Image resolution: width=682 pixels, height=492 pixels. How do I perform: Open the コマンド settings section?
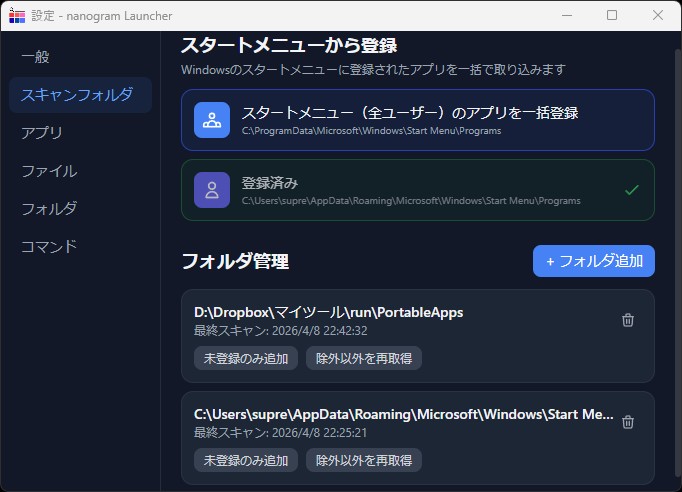tap(49, 247)
